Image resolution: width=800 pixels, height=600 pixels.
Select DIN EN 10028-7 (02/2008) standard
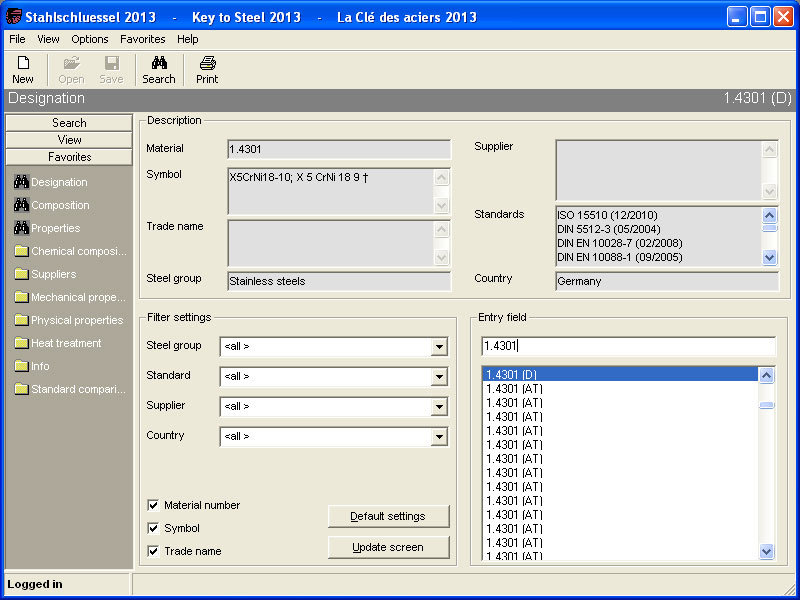point(619,243)
